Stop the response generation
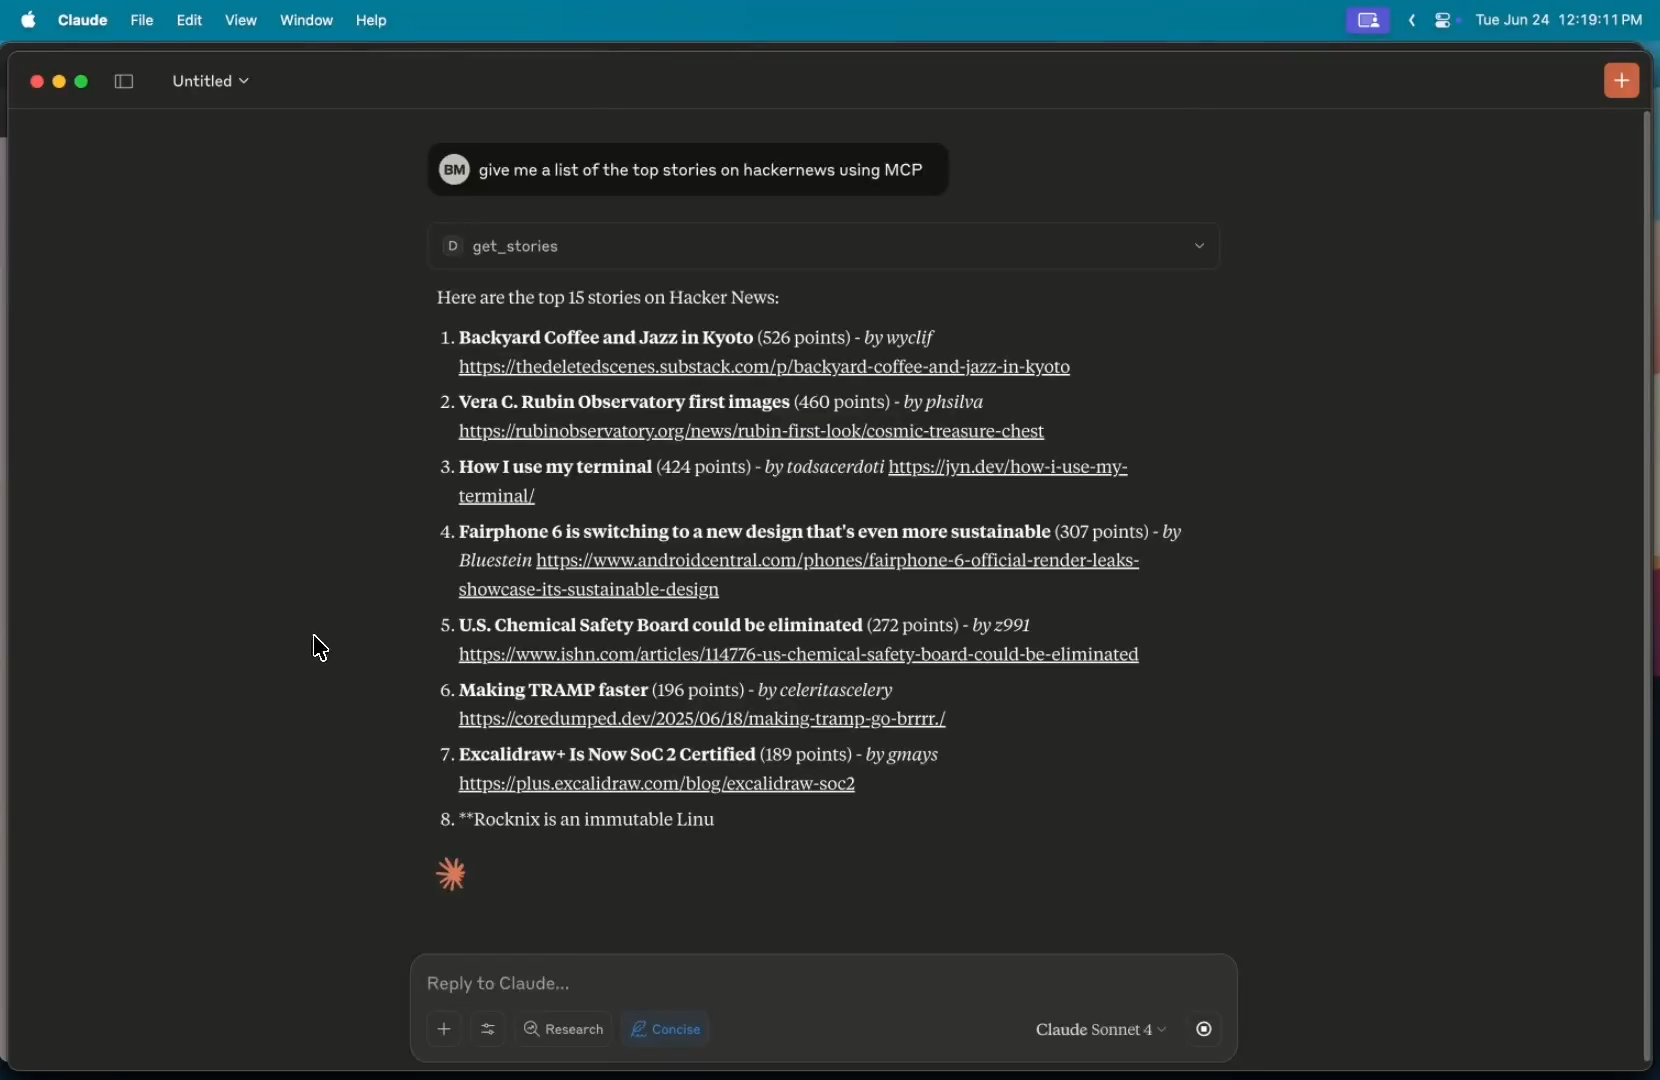 click(x=1205, y=1029)
